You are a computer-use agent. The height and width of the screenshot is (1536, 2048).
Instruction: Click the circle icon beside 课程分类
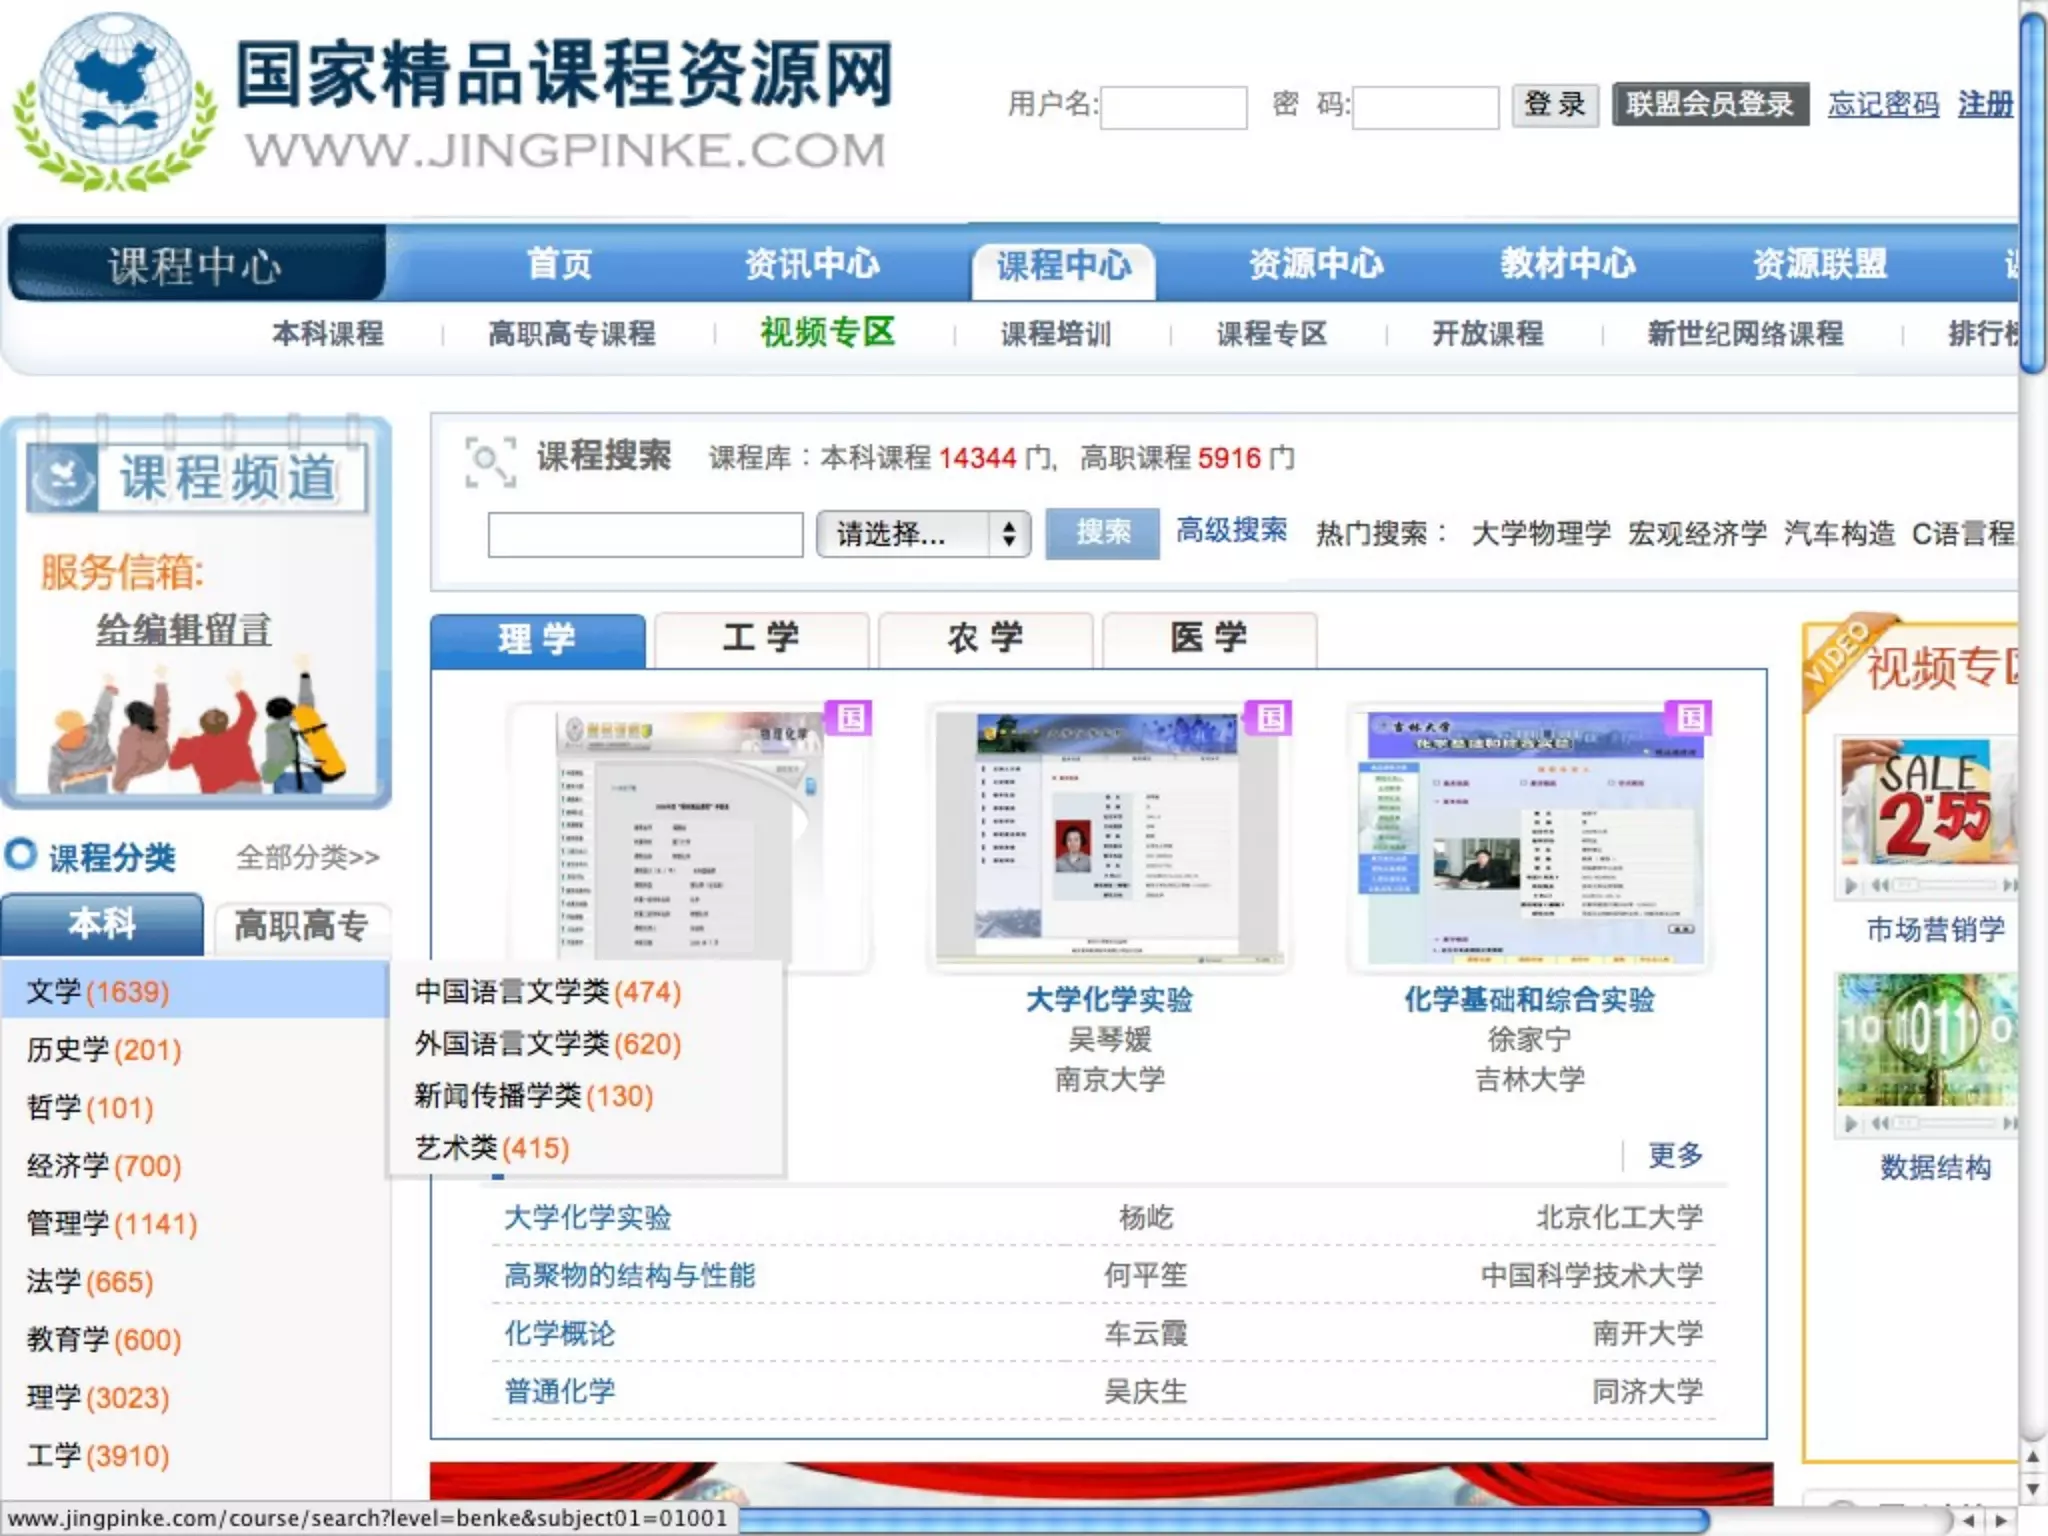[x=21, y=855]
